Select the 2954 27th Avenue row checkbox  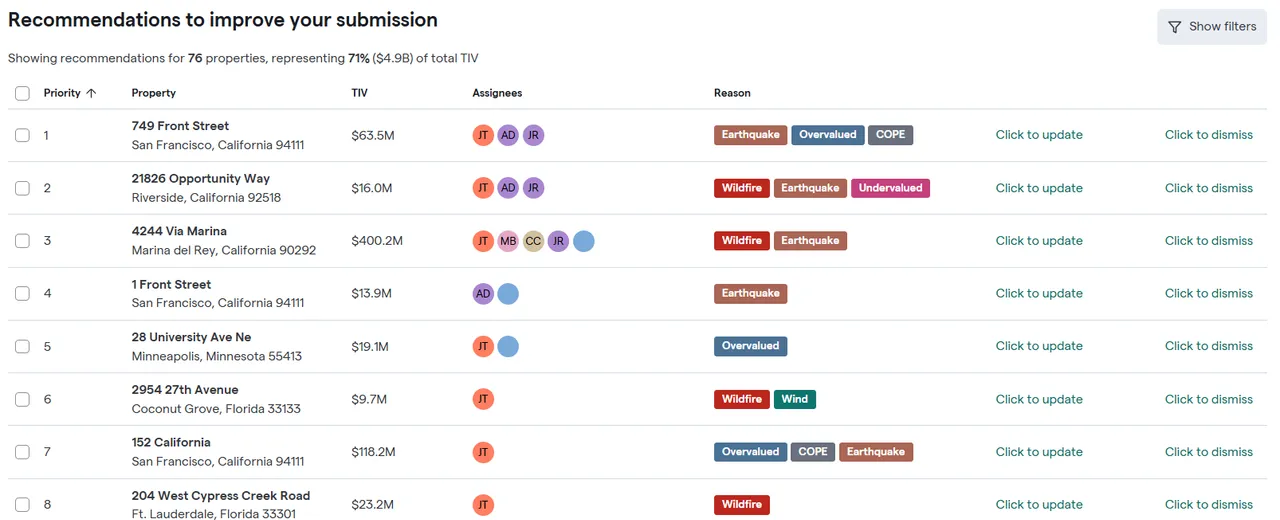pos(22,399)
